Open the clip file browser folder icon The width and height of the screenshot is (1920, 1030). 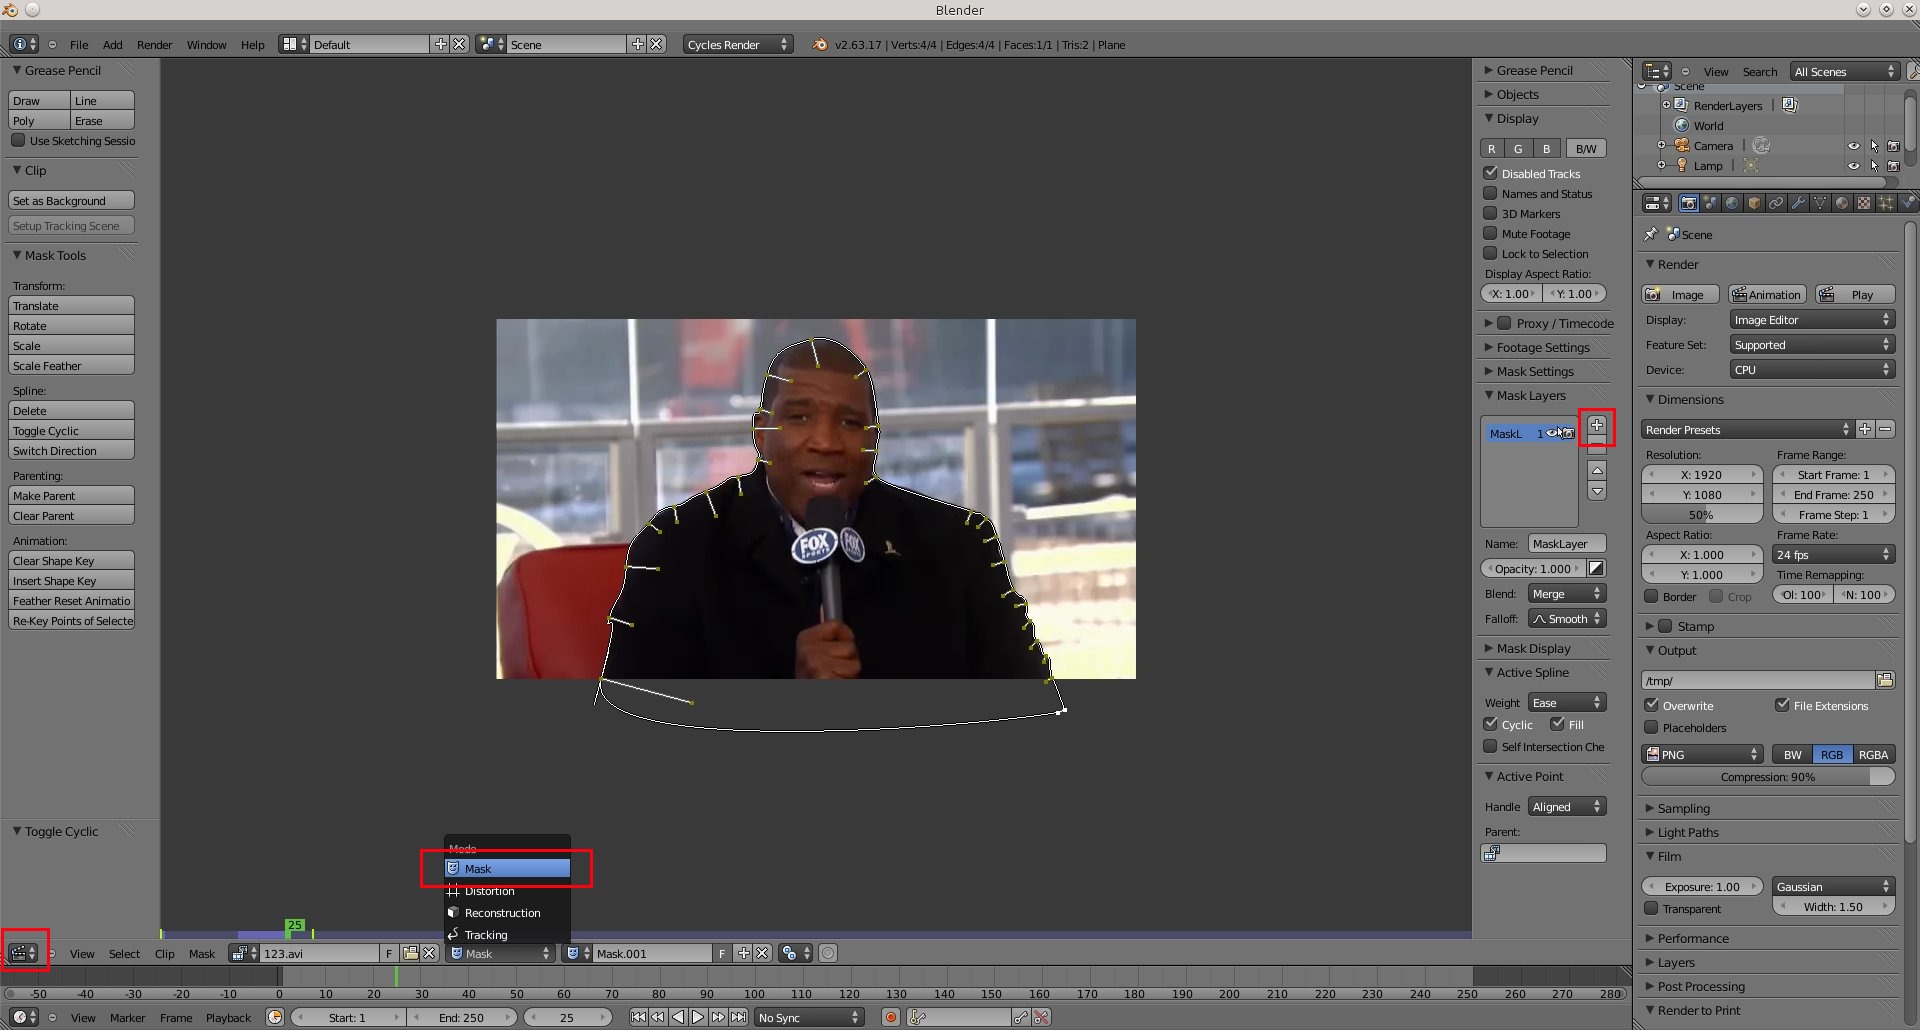coord(410,953)
